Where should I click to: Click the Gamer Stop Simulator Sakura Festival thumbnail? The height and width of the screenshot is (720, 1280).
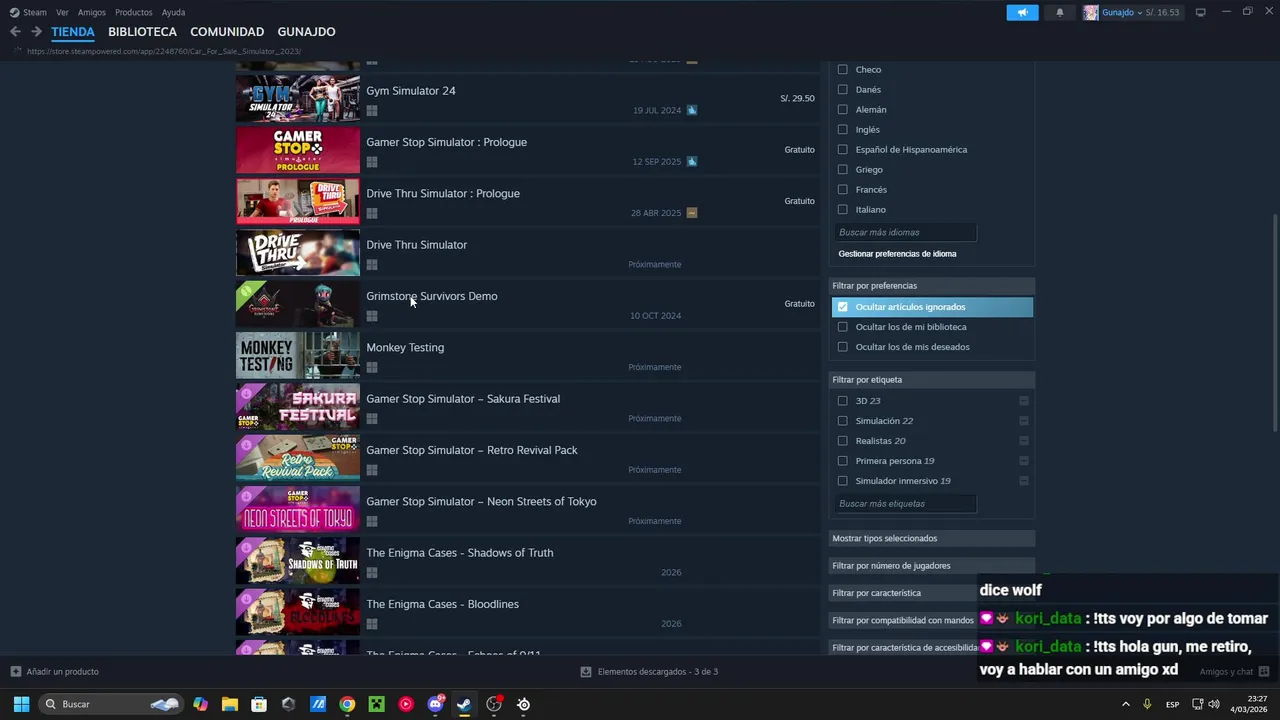298,407
